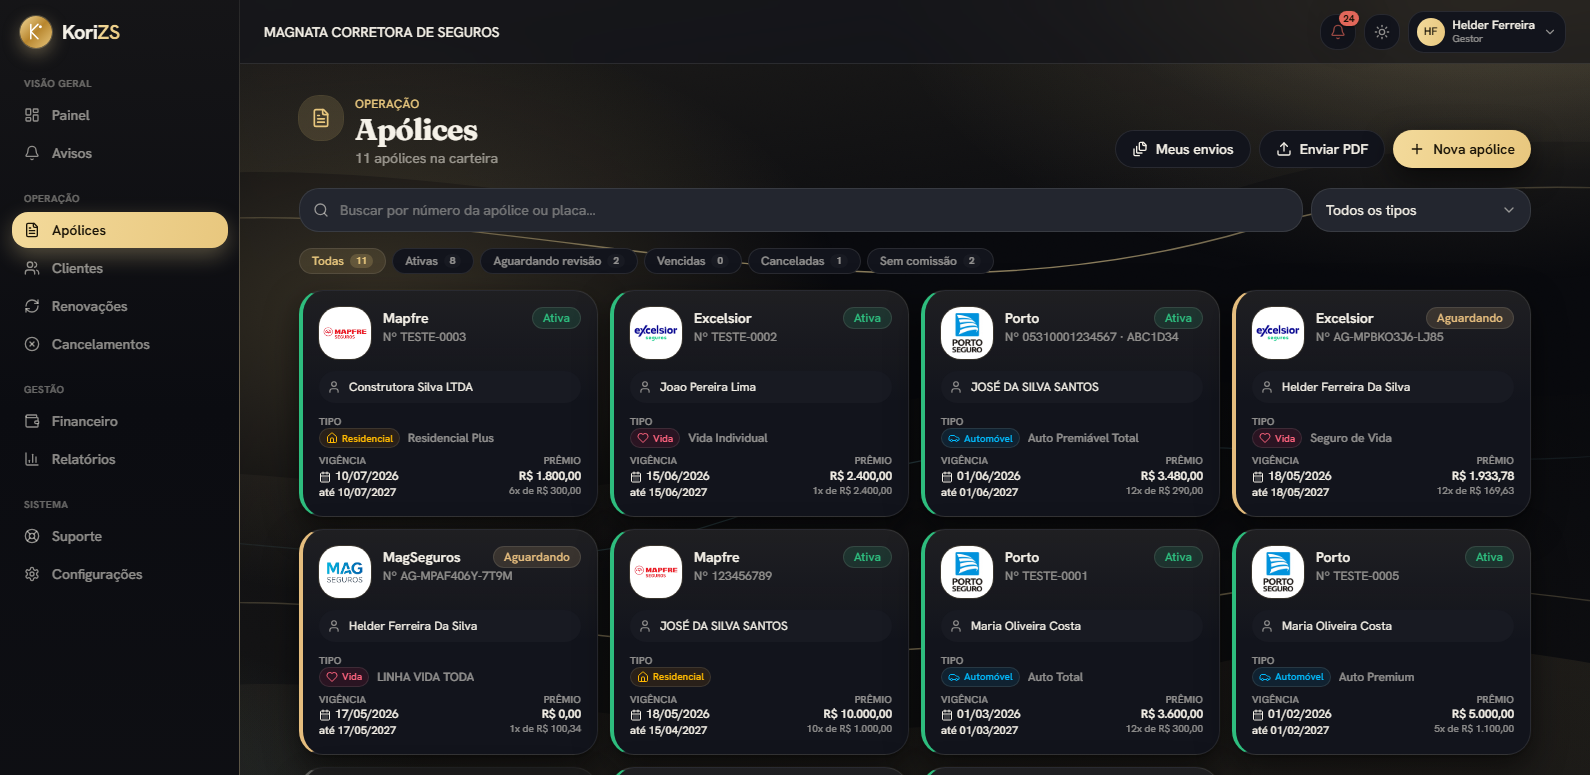
Task: Open the notifications bell icon
Action: (1338, 32)
